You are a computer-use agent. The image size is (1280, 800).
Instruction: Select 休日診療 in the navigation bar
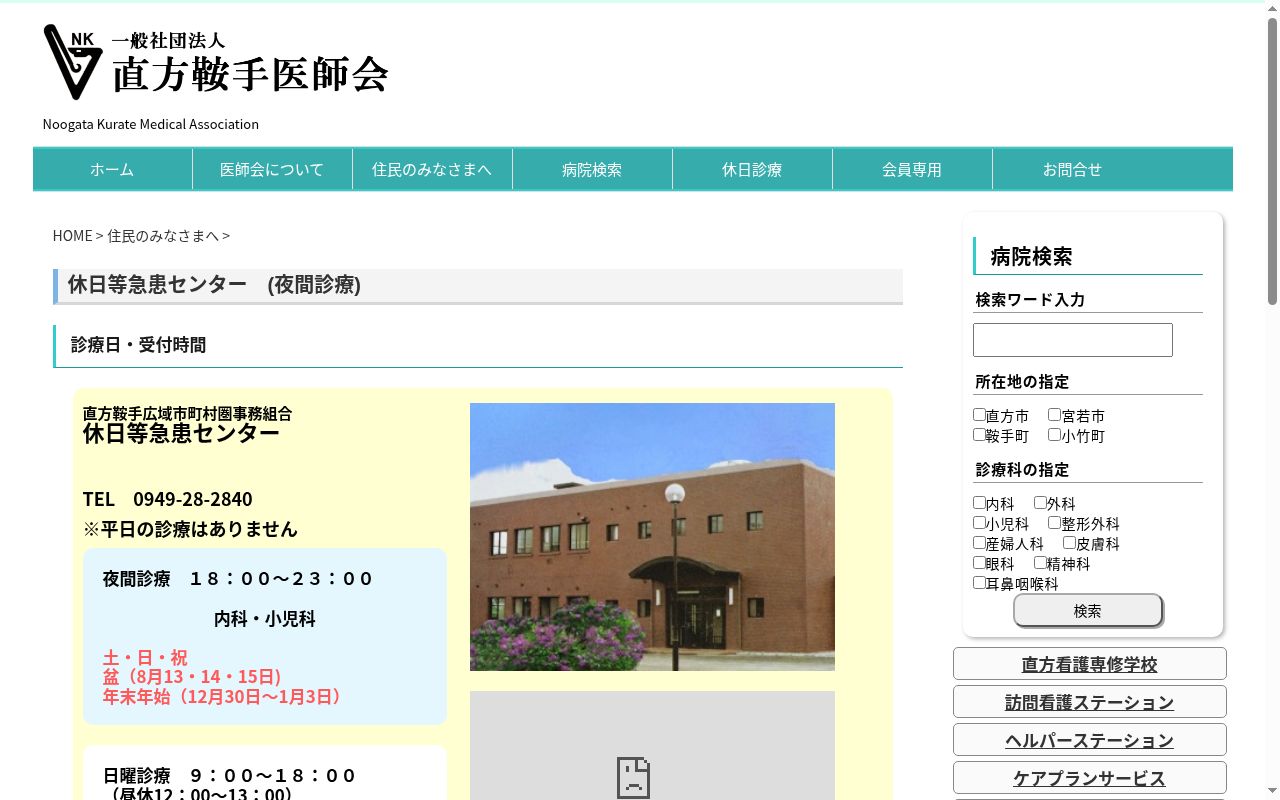click(x=752, y=169)
